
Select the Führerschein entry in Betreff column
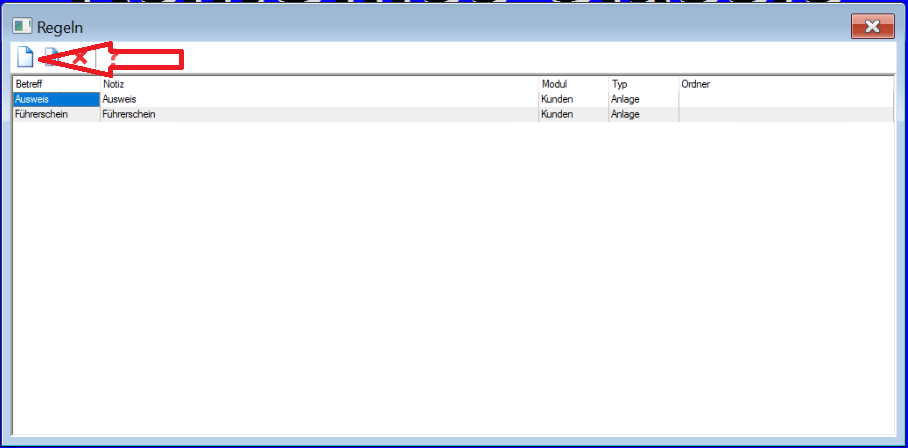click(56, 115)
